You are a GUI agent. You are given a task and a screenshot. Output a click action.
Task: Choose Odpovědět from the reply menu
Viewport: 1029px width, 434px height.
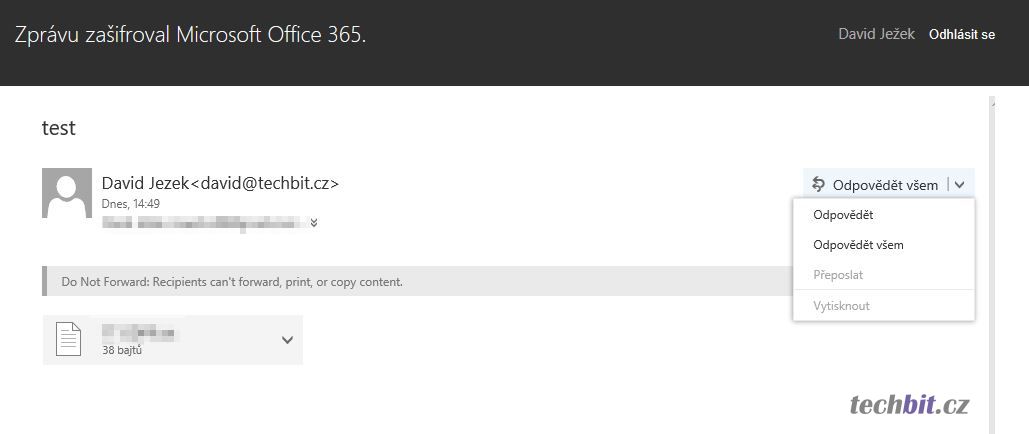844,215
